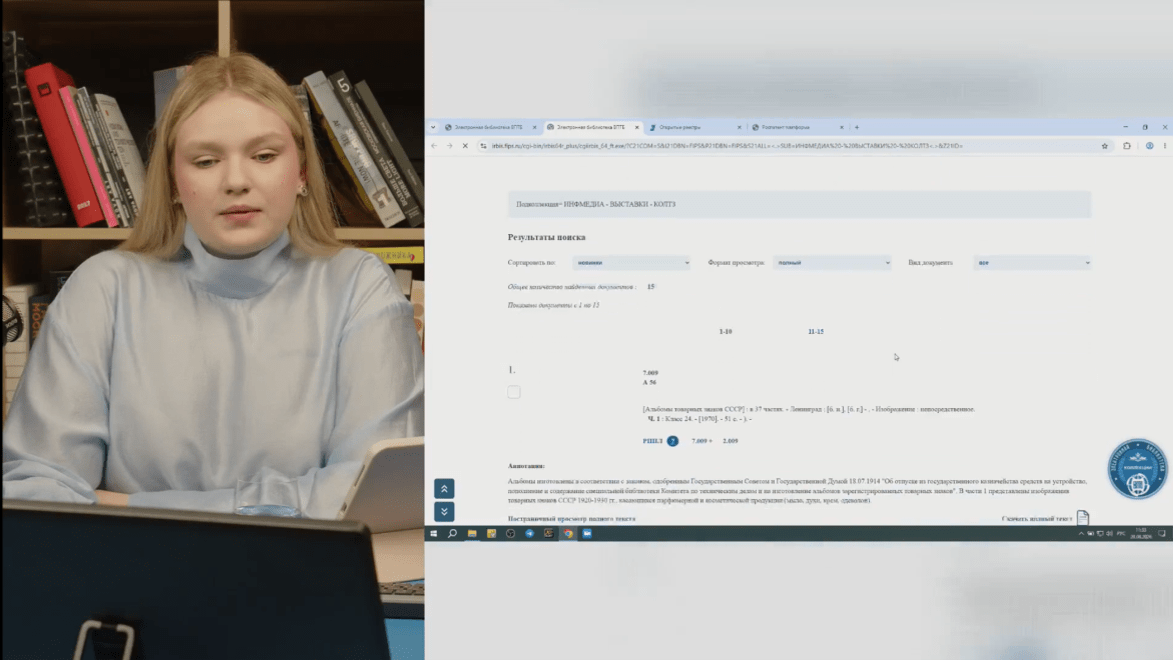Image resolution: width=1173 pixels, height=660 pixels.
Task: Open Chrome from the taskbar
Action: [568, 534]
